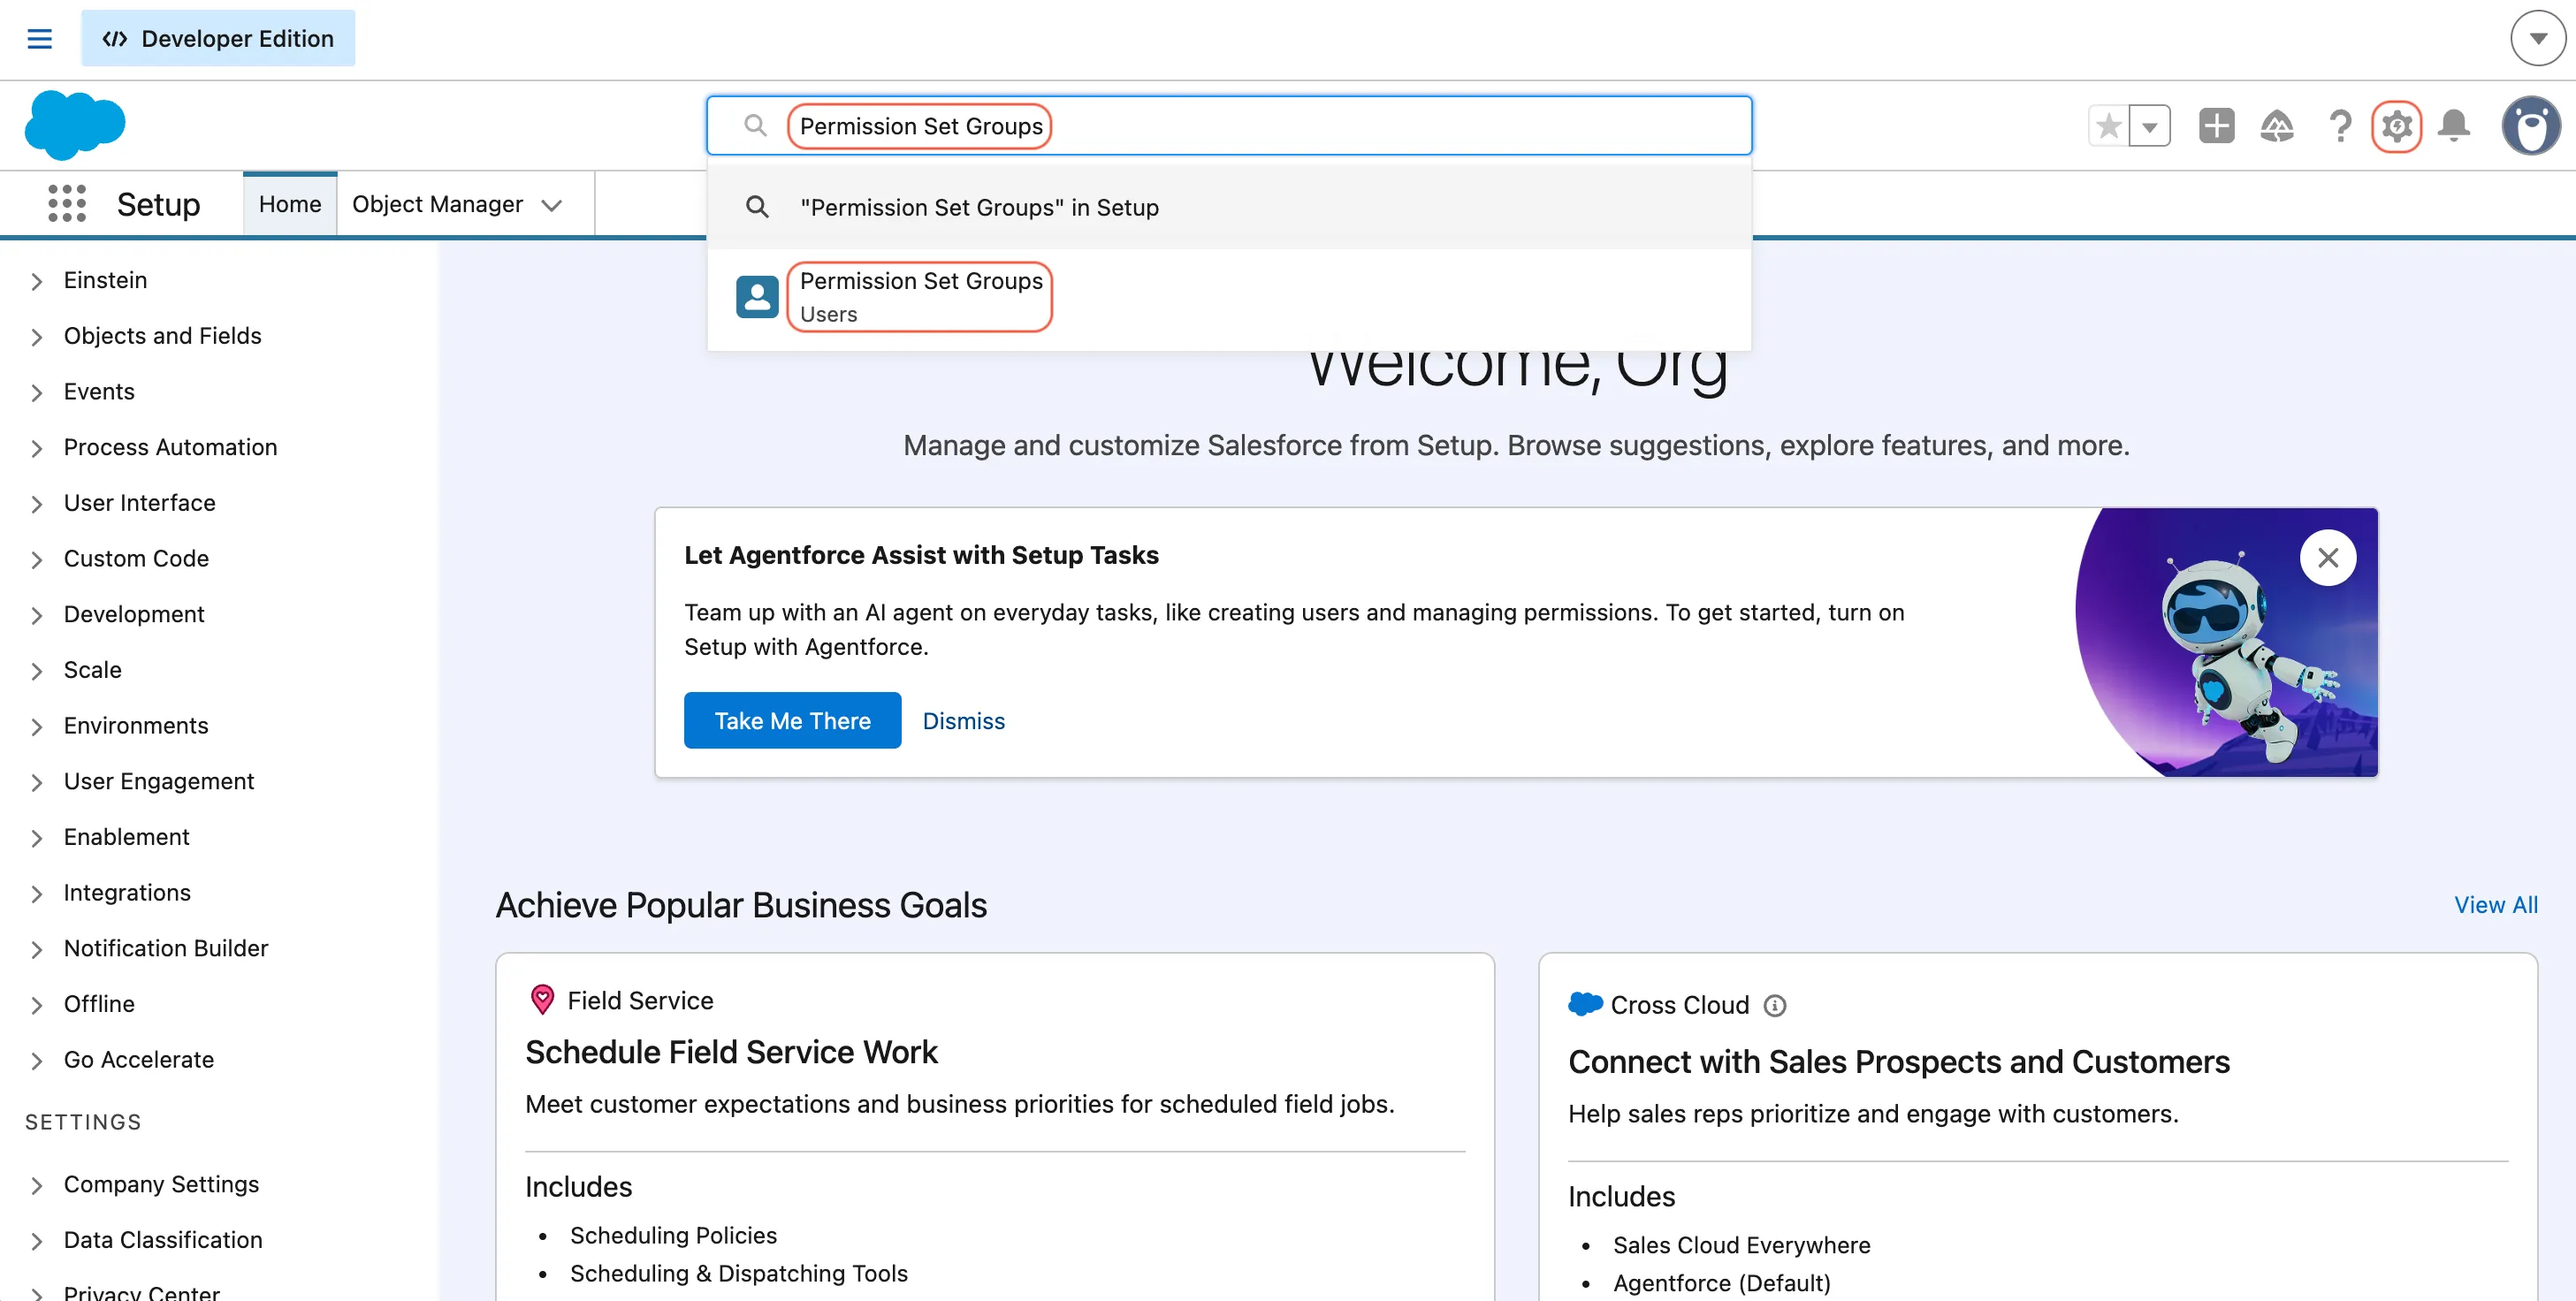This screenshot has height=1301, width=2576.
Task: Click Agentforce (Default) list item
Action: point(1721,1283)
